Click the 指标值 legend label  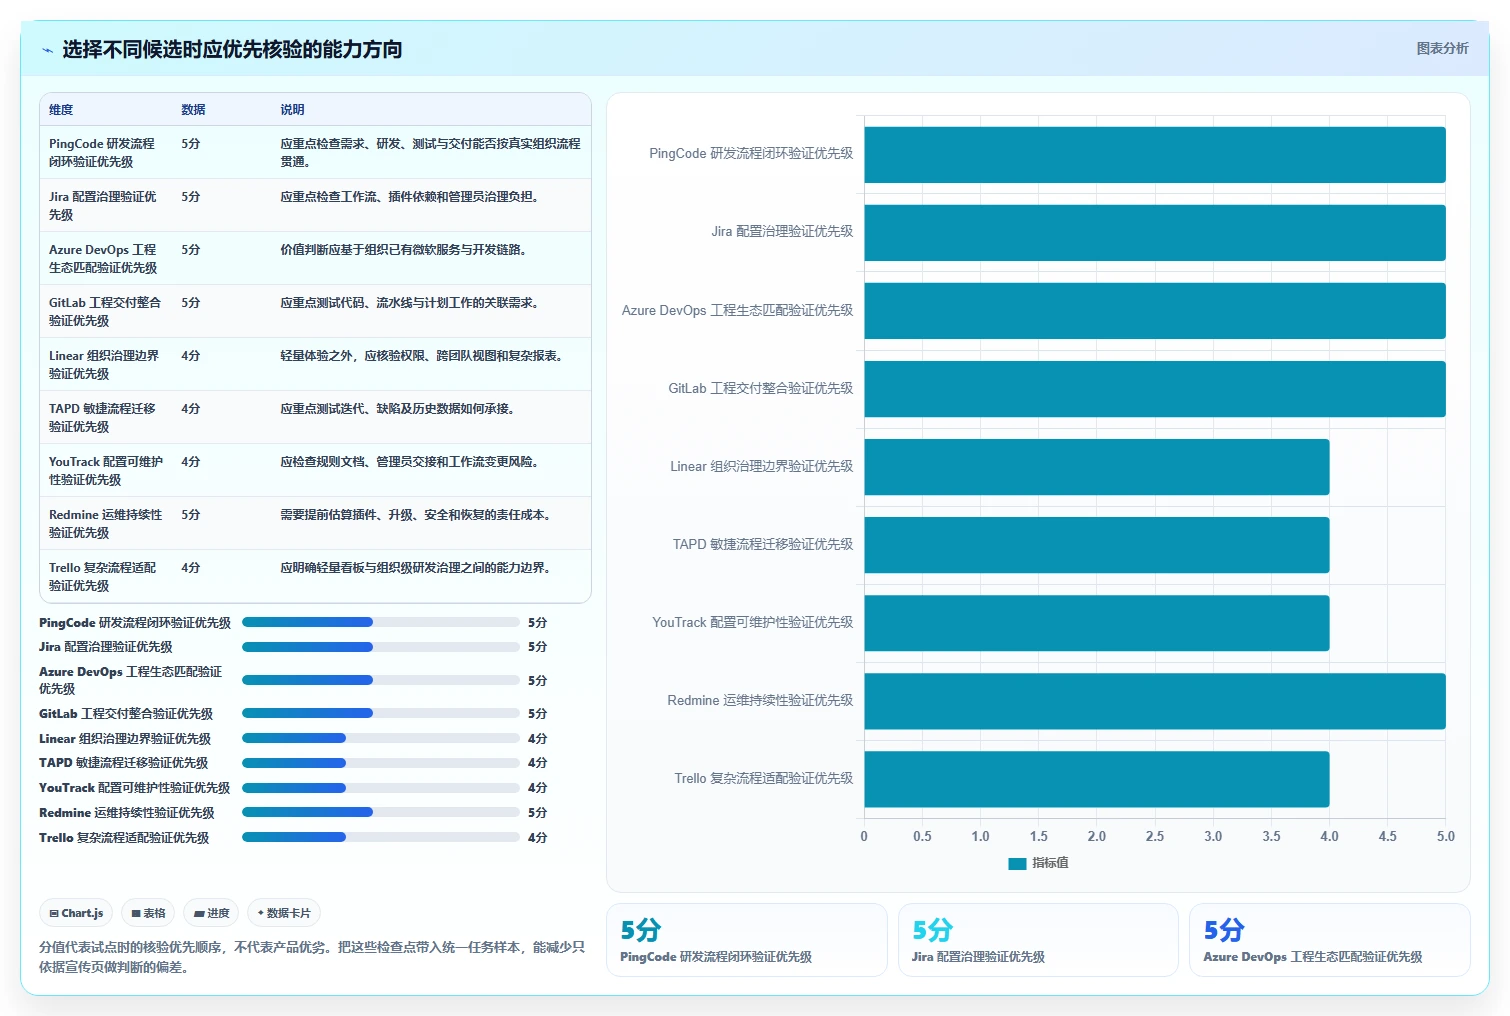tap(1050, 863)
